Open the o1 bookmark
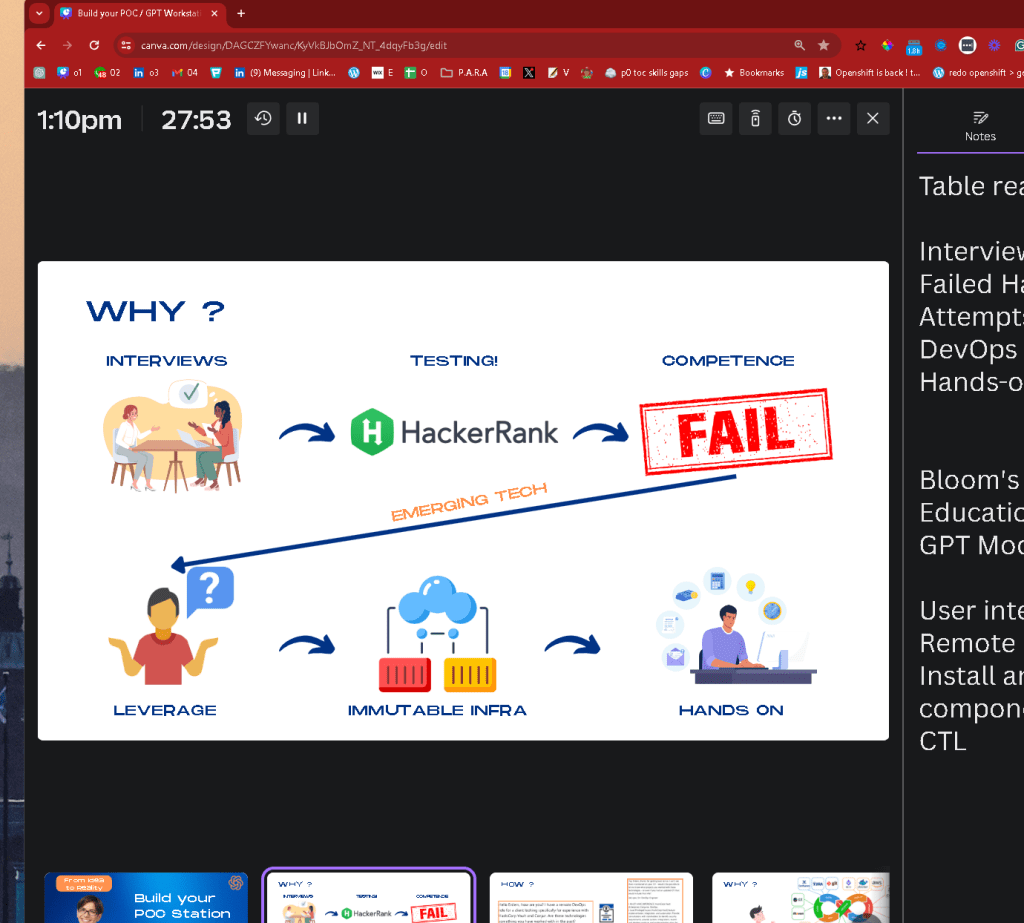This screenshot has width=1024, height=923. [69, 73]
